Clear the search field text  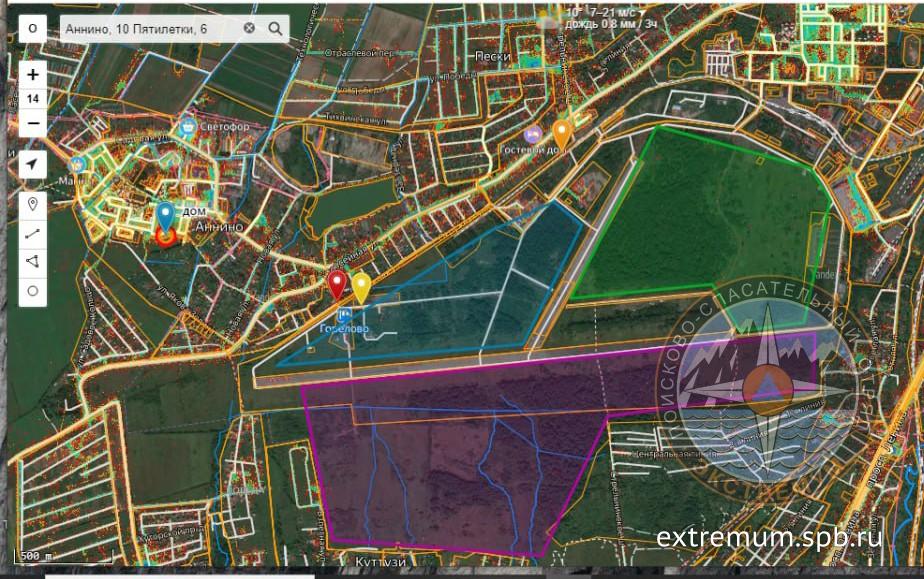[x=249, y=29]
